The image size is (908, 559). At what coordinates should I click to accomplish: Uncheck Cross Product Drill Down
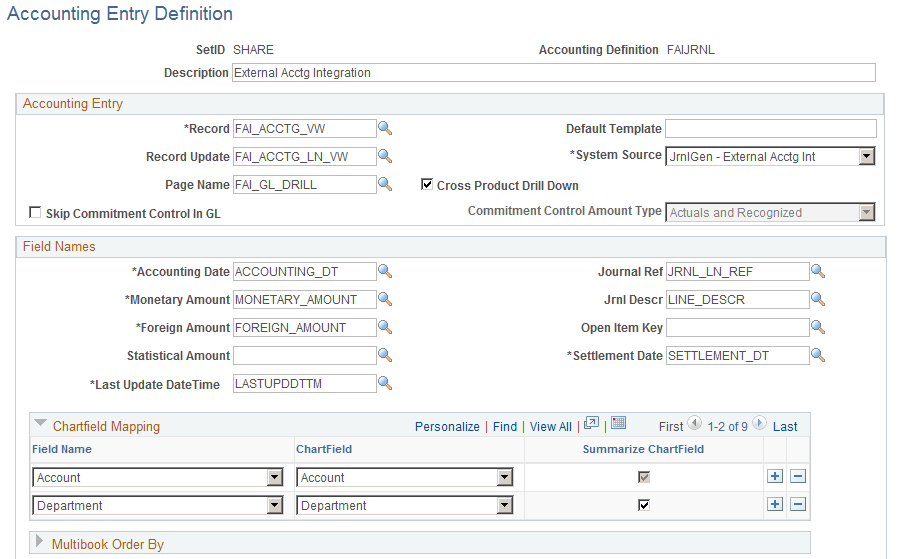click(427, 184)
